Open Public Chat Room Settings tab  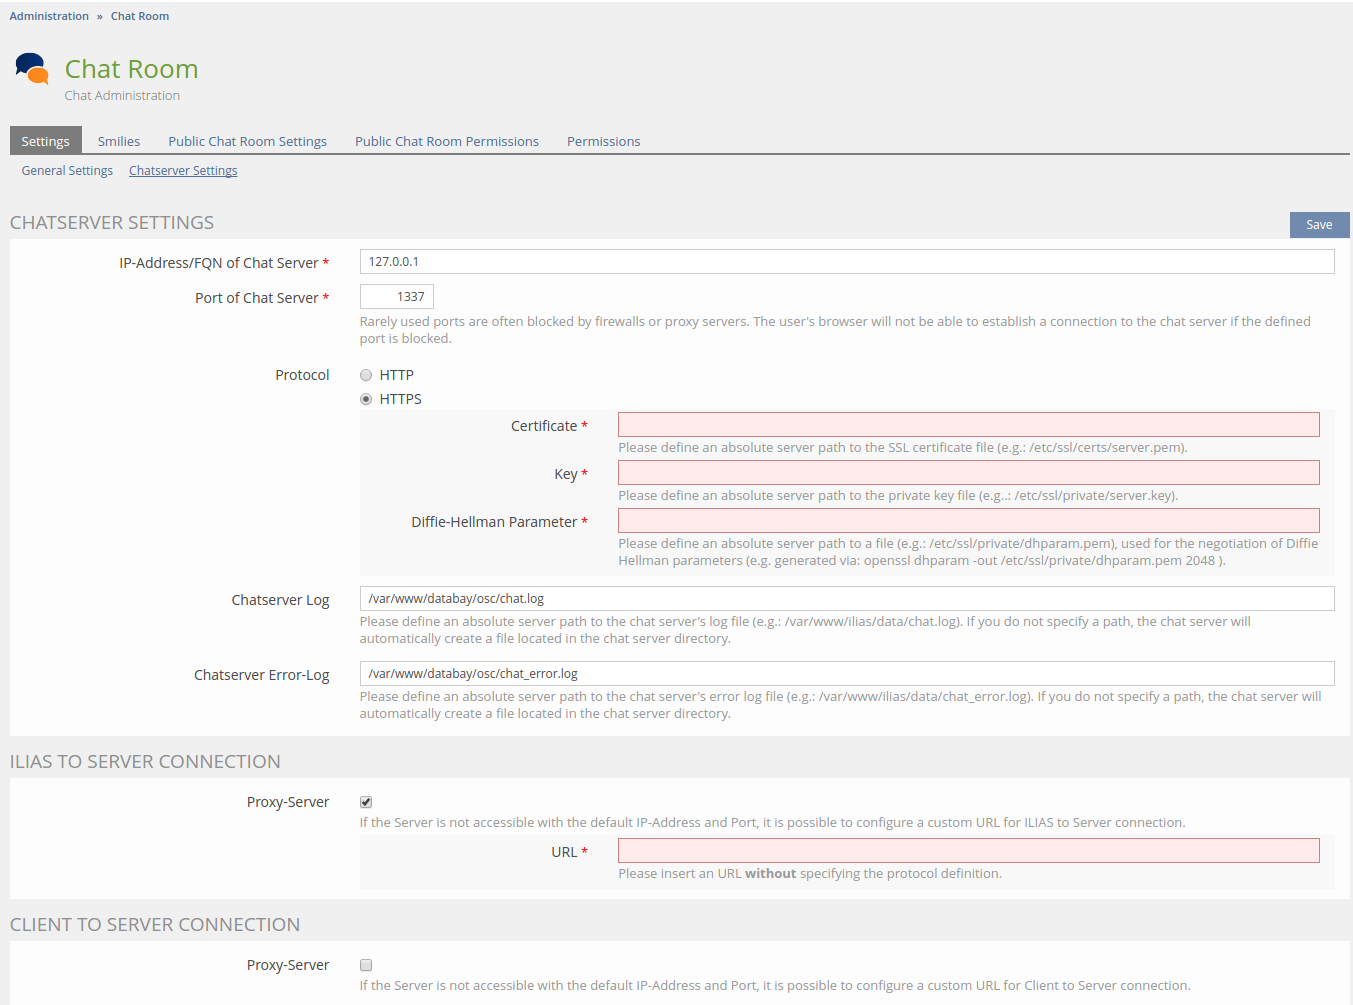(x=247, y=141)
